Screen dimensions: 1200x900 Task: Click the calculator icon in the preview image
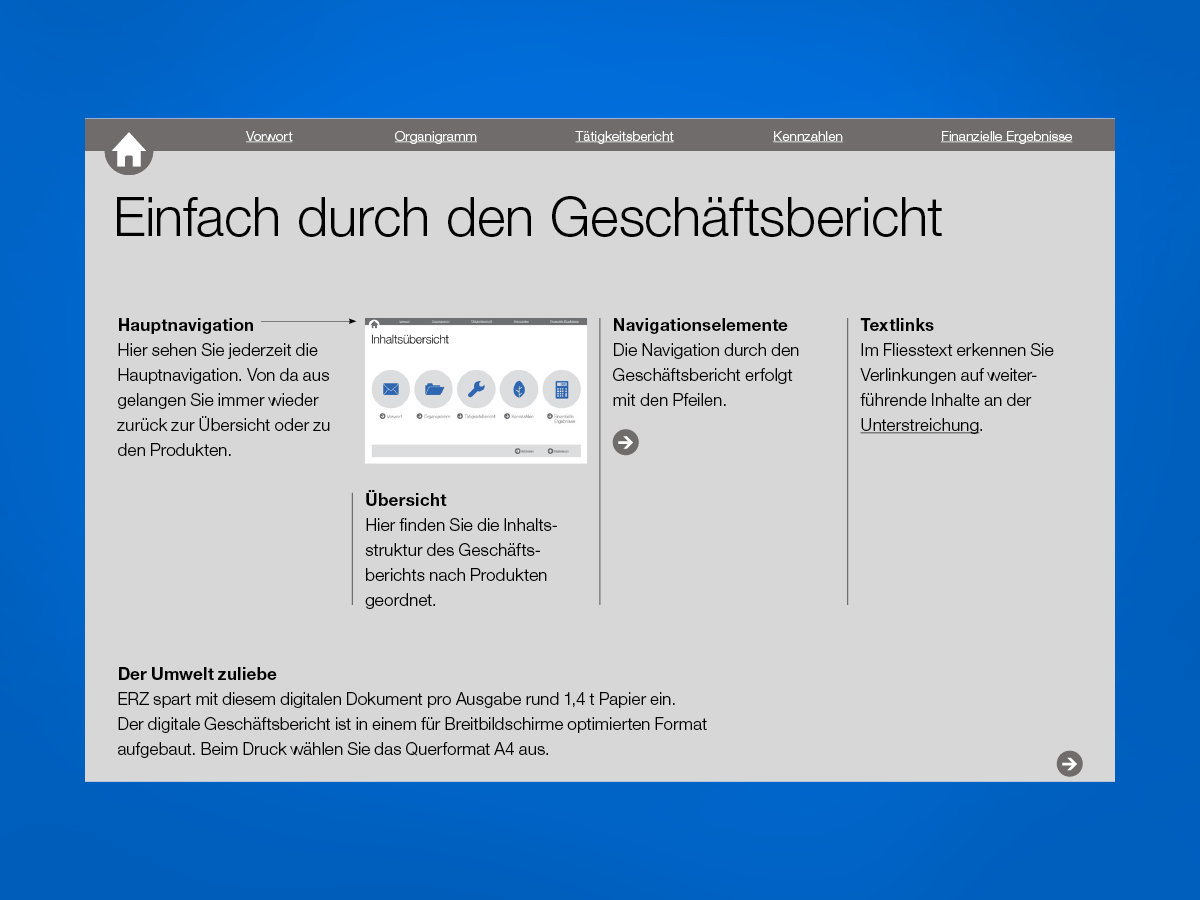coord(561,389)
